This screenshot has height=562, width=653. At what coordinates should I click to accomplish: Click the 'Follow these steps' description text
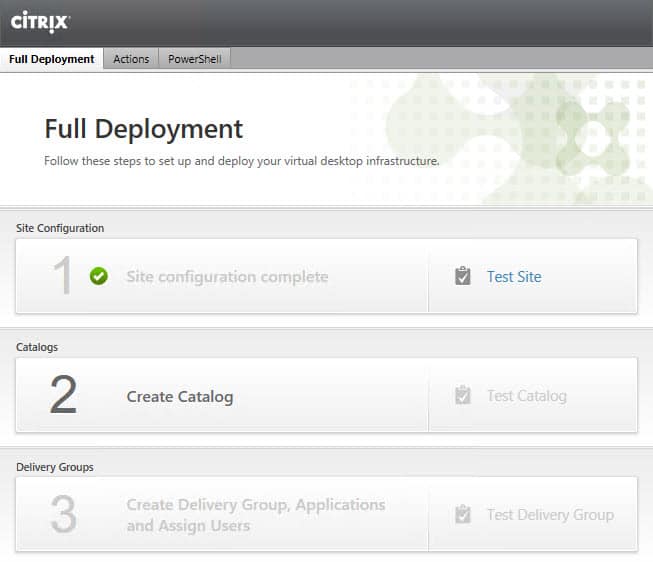(242, 161)
